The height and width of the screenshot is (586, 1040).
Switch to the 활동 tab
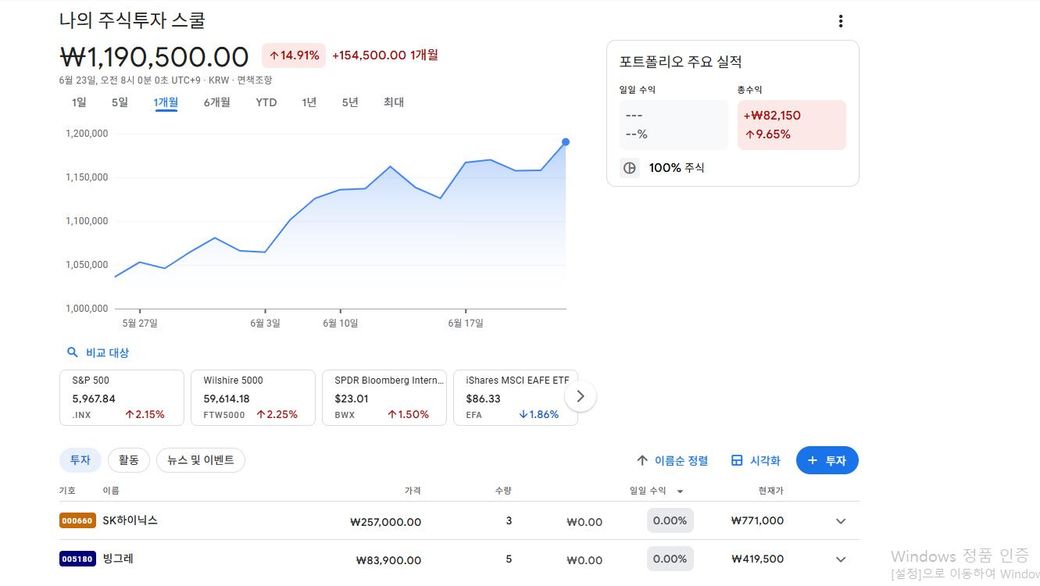pos(129,460)
